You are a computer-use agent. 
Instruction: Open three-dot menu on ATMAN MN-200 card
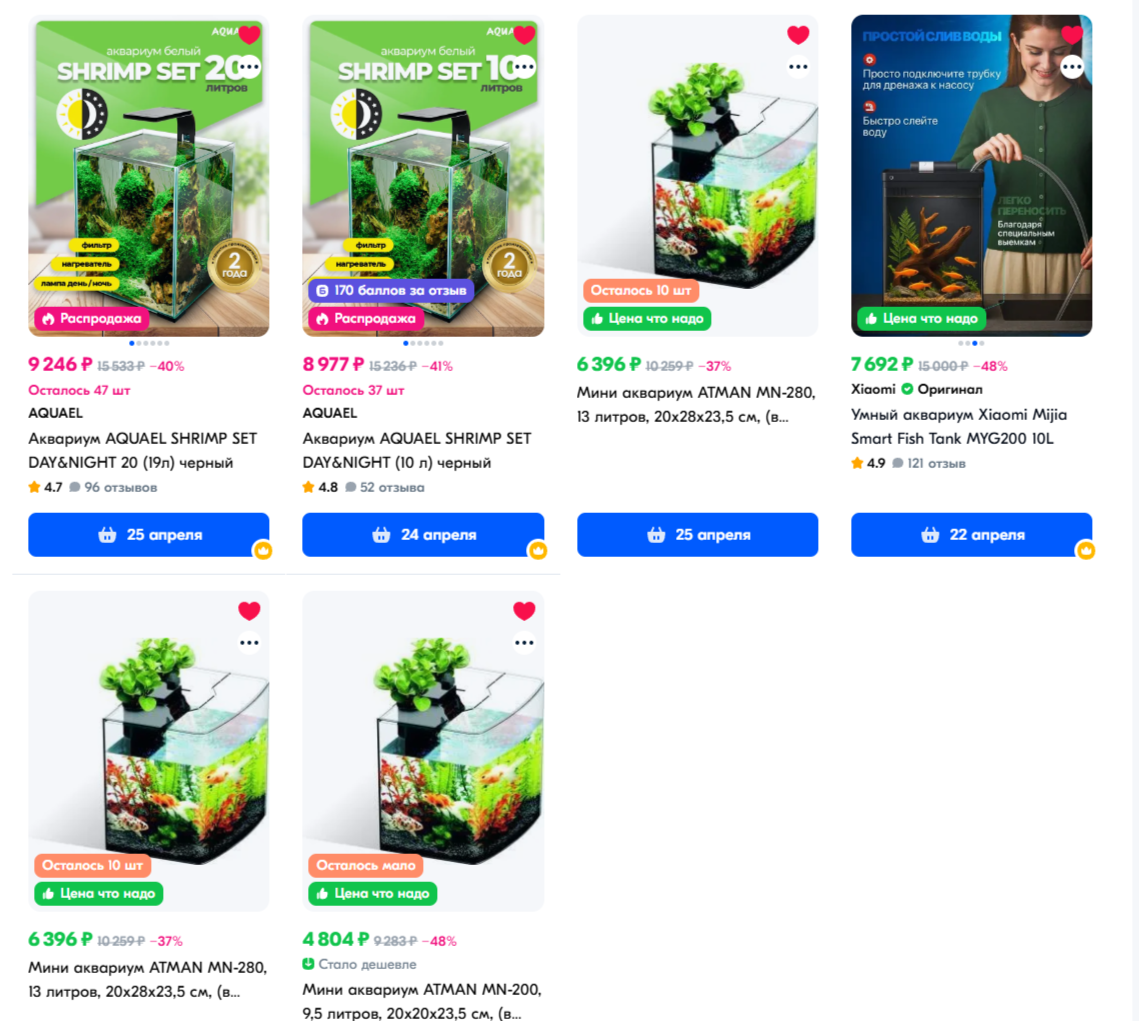524,643
